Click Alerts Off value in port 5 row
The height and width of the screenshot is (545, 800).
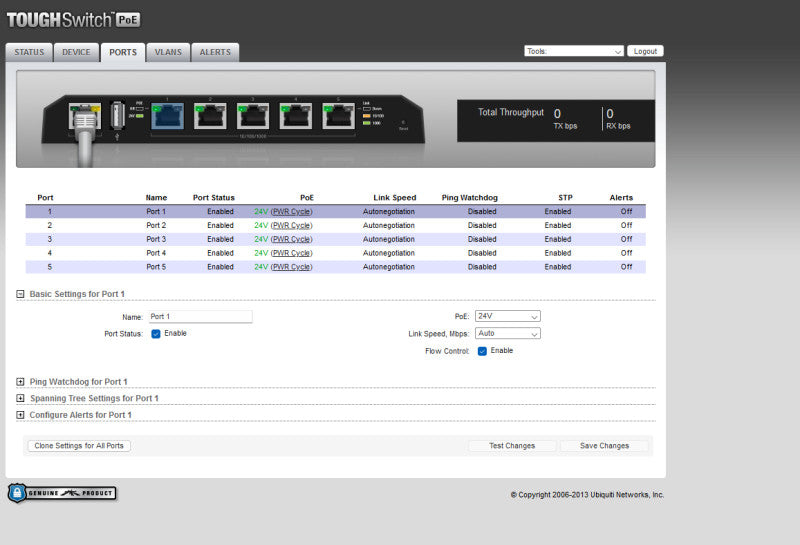coord(627,266)
